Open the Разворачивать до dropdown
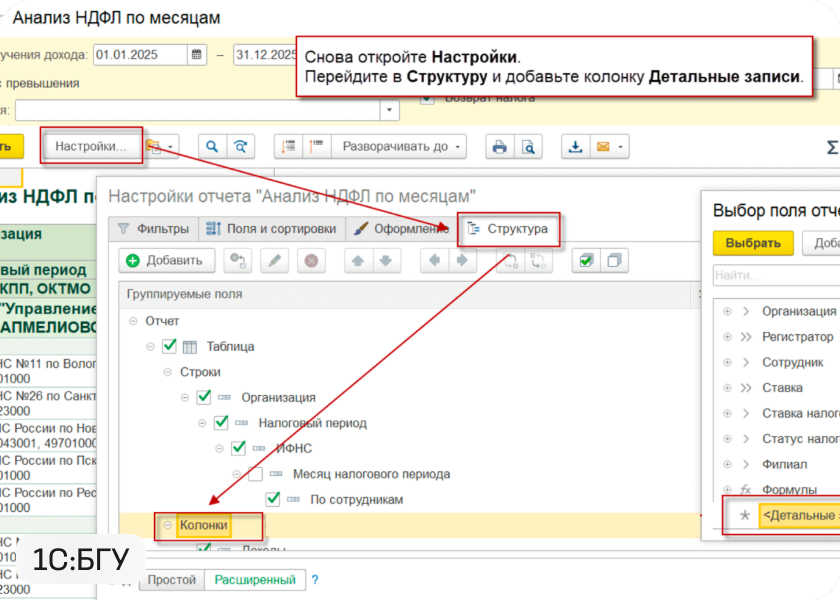Screen dimensions: 840x600 (403, 147)
